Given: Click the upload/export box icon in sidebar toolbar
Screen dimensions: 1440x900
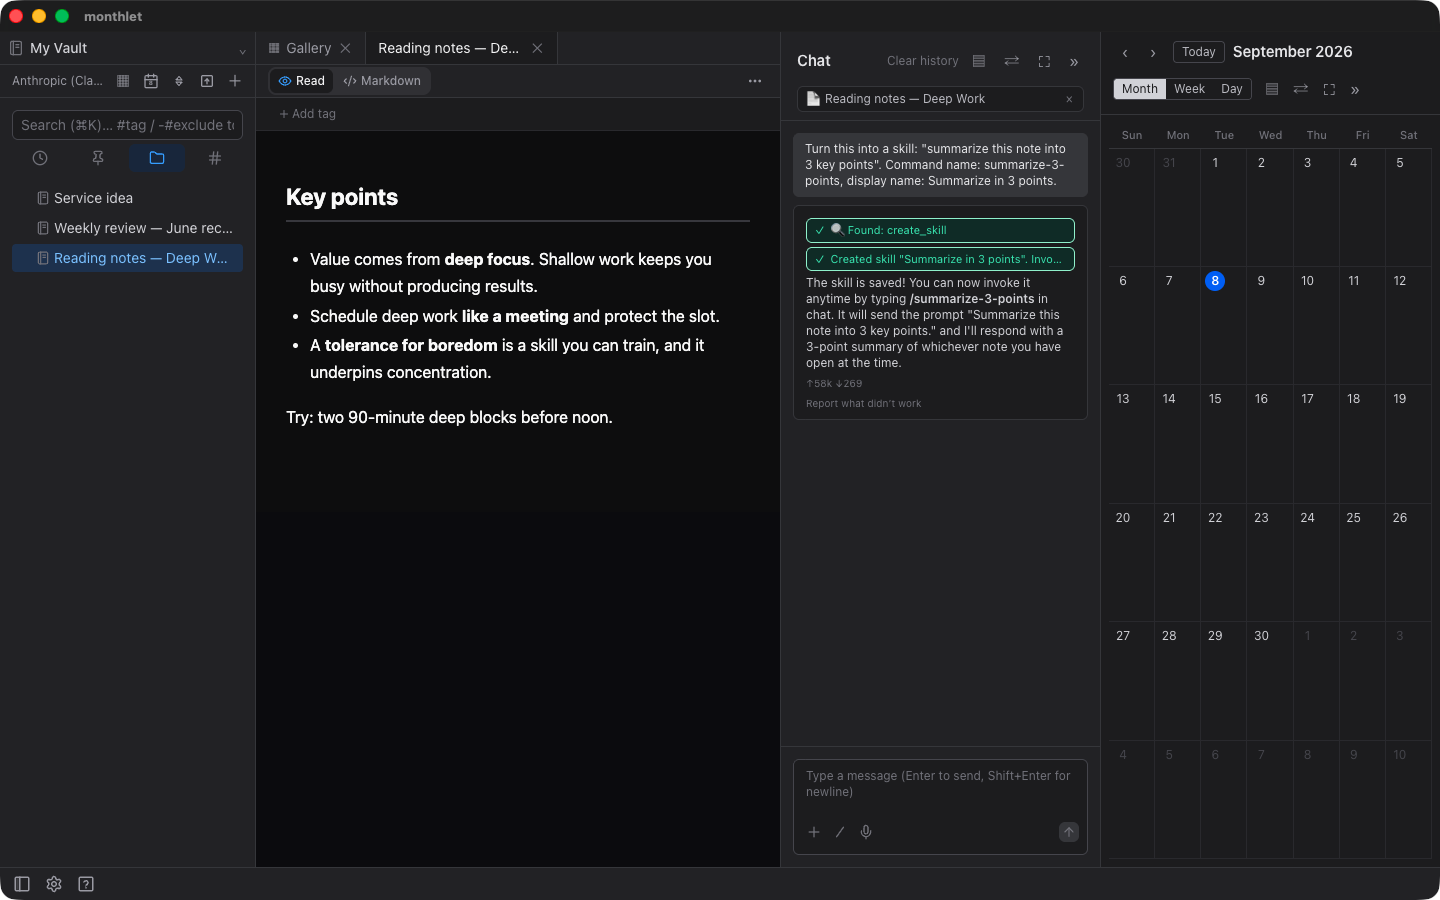Looking at the screenshot, I should point(207,81).
